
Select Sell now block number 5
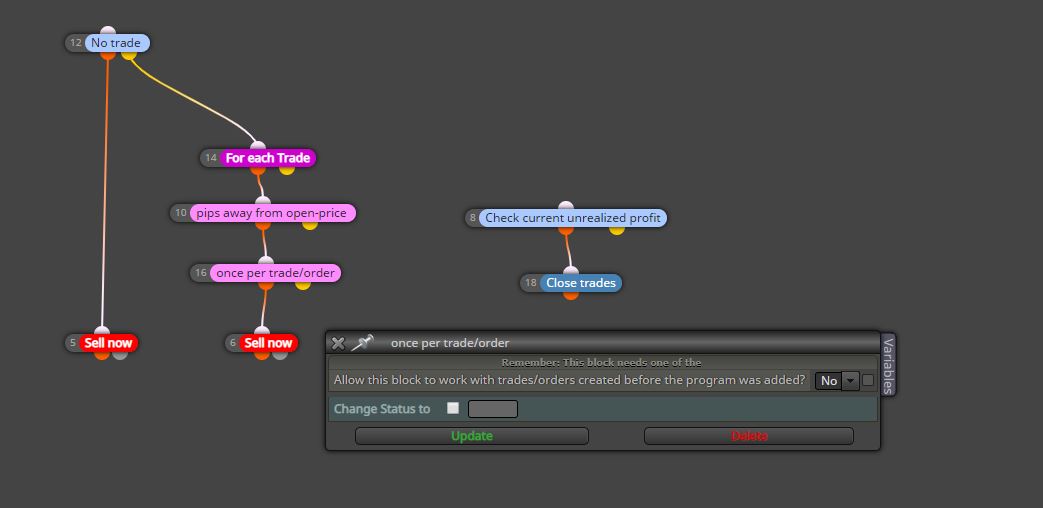tap(108, 343)
